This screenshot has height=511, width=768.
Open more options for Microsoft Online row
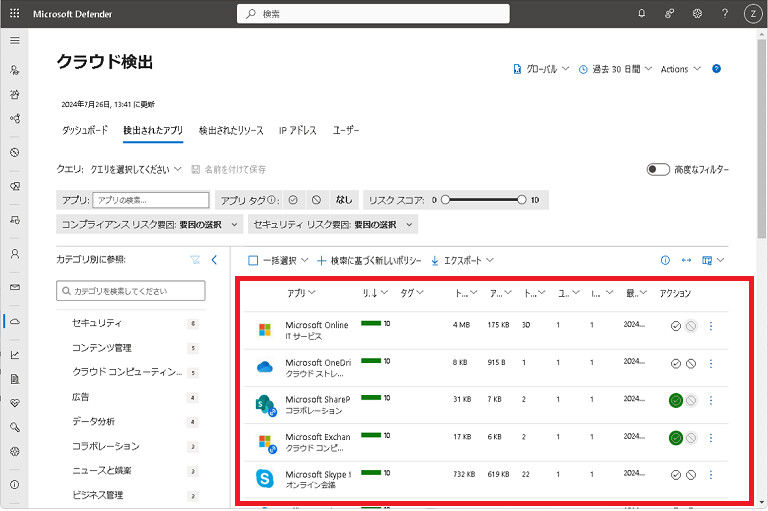(711, 326)
